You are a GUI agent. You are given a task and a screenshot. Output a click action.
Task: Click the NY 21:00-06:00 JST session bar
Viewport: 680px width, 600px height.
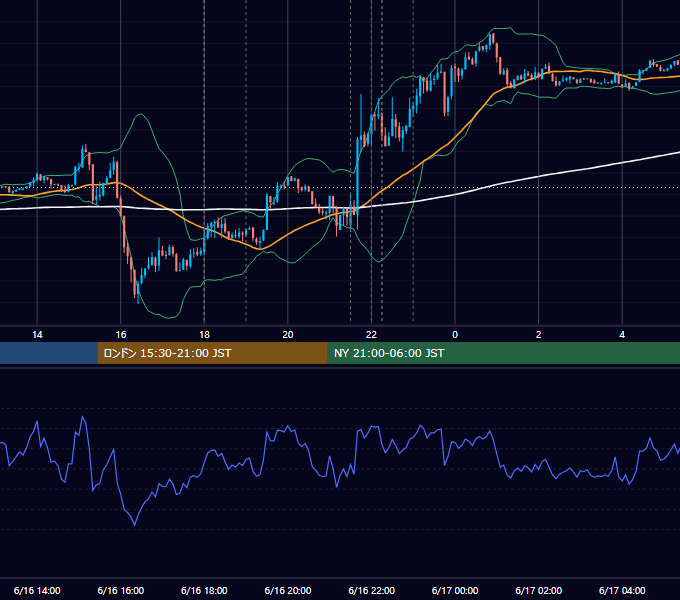[x=503, y=353]
